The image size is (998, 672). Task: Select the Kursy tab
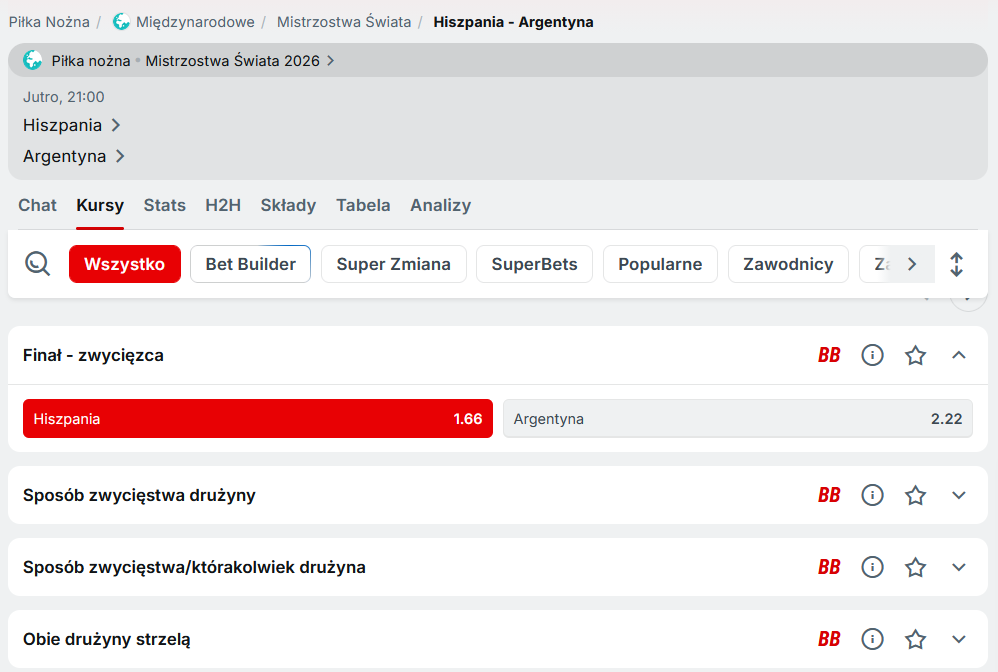tap(100, 206)
